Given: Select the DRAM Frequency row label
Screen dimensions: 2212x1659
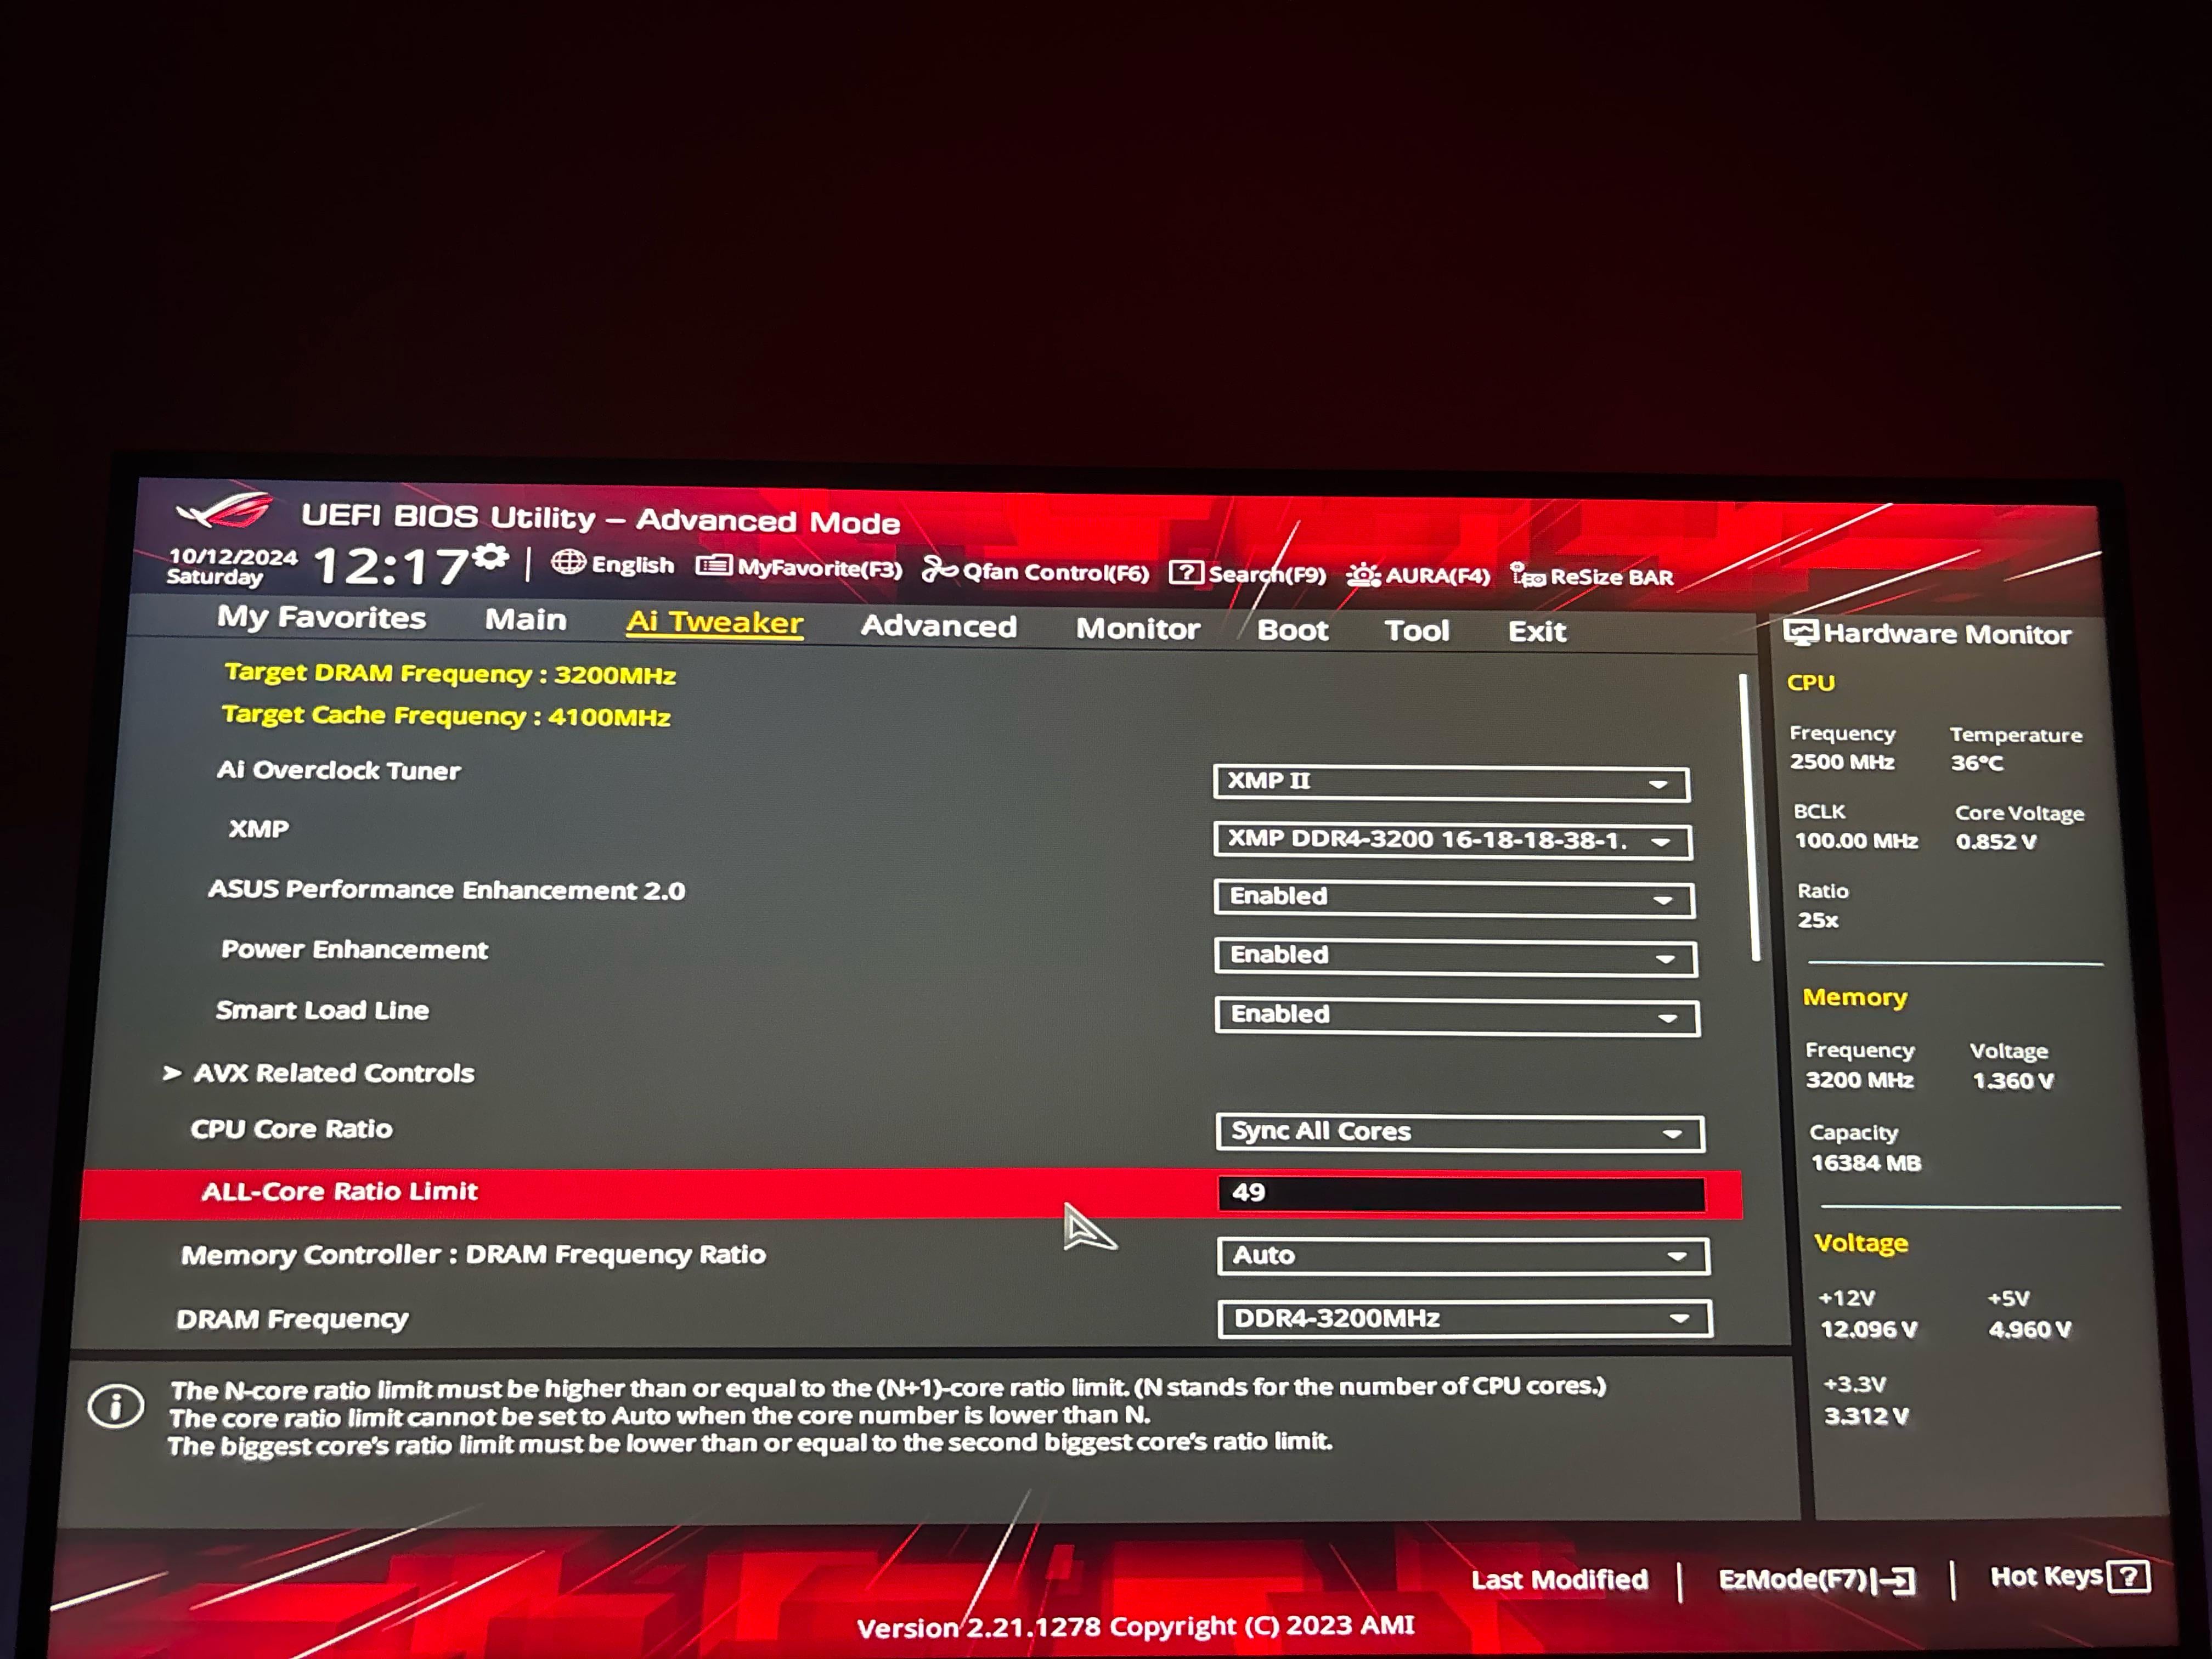Looking at the screenshot, I should (292, 1320).
